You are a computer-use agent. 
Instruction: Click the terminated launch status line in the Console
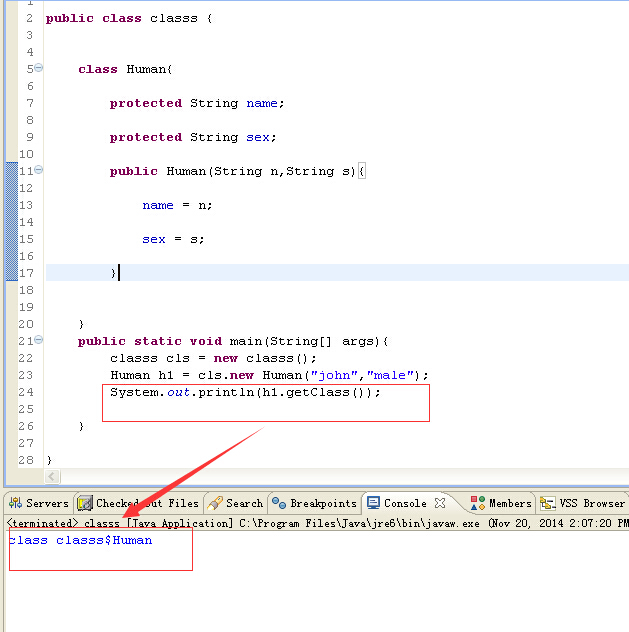click(x=318, y=523)
